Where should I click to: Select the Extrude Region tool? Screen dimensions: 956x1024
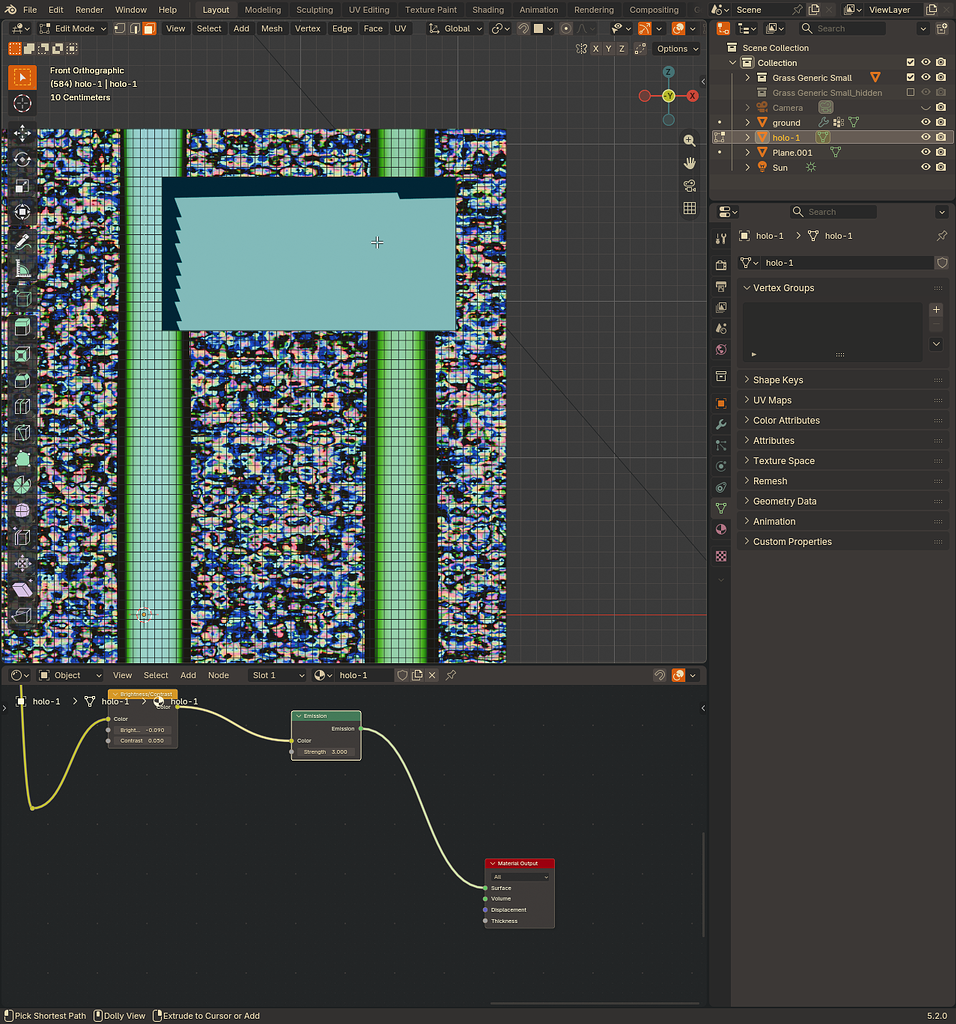[22, 327]
